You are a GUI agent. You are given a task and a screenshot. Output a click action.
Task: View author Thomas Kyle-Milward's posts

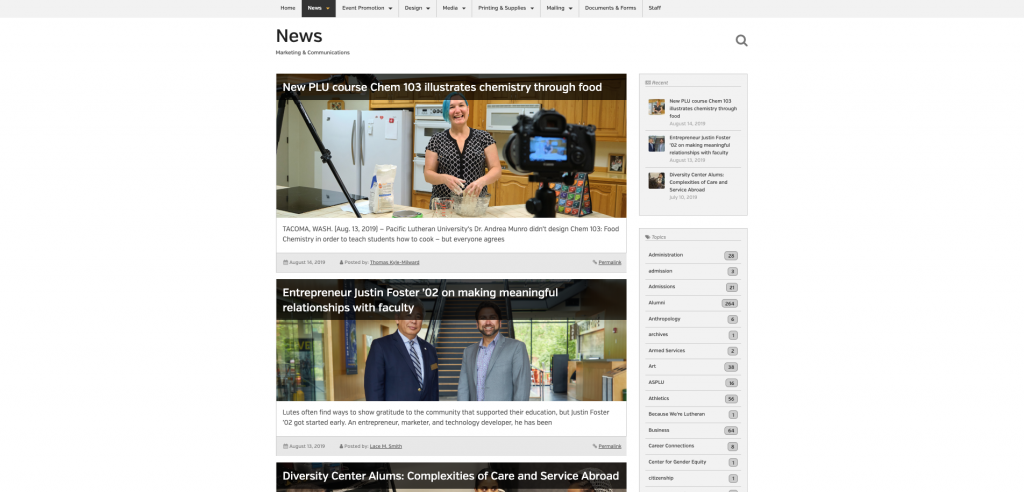pos(394,262)
